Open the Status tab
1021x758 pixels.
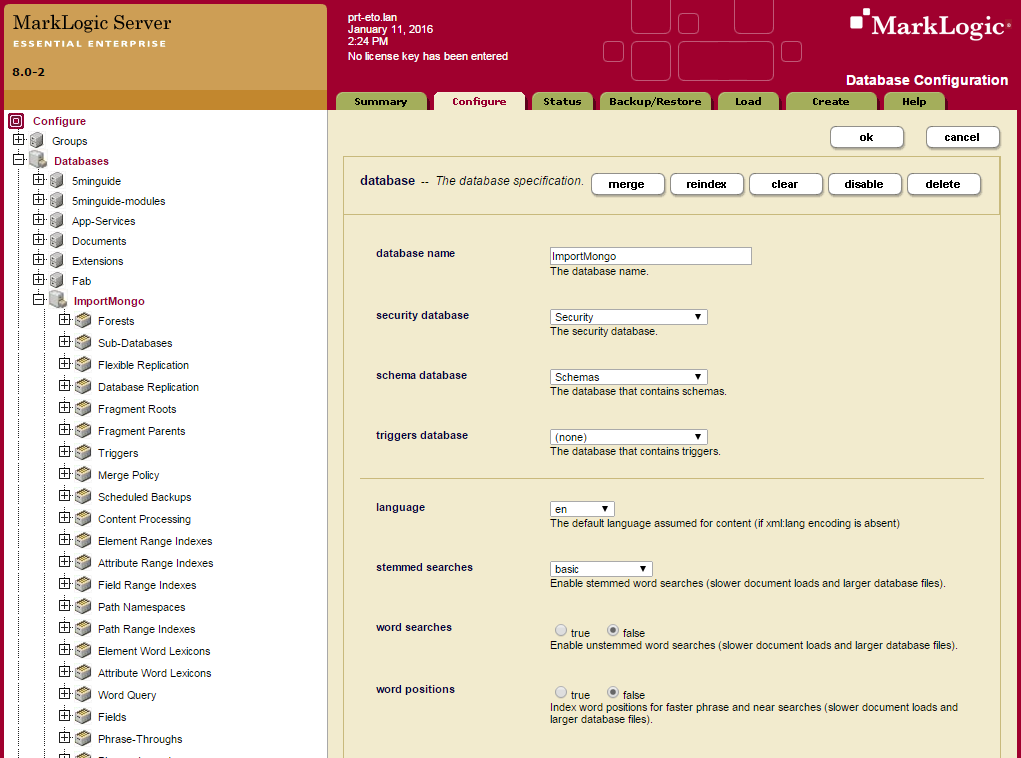click(562, 102)
